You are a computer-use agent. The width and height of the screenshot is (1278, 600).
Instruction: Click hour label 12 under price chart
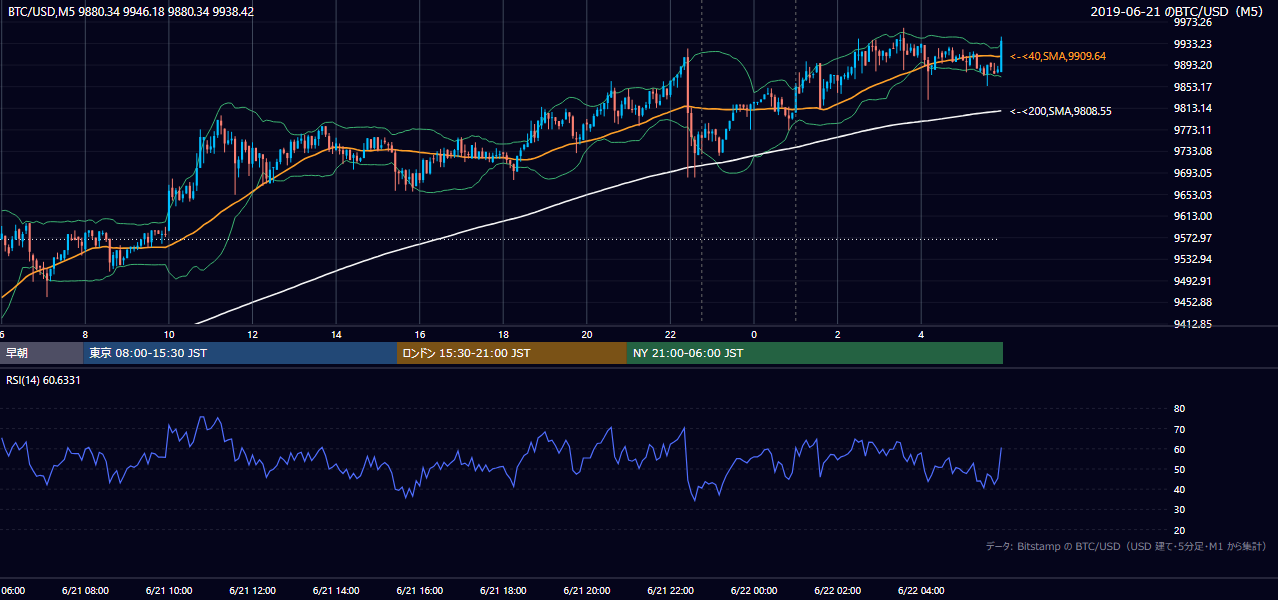[253, 334]
